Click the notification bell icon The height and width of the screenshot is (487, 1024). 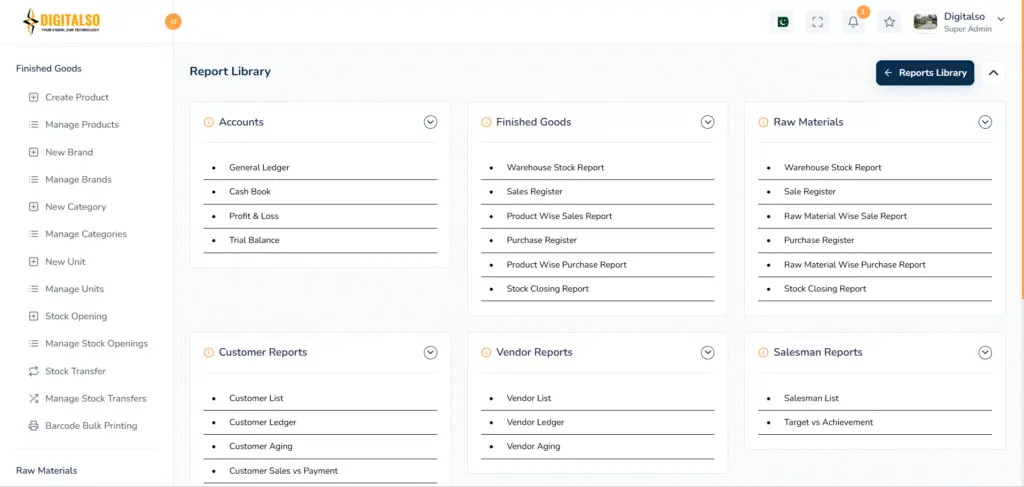(853, 22)
